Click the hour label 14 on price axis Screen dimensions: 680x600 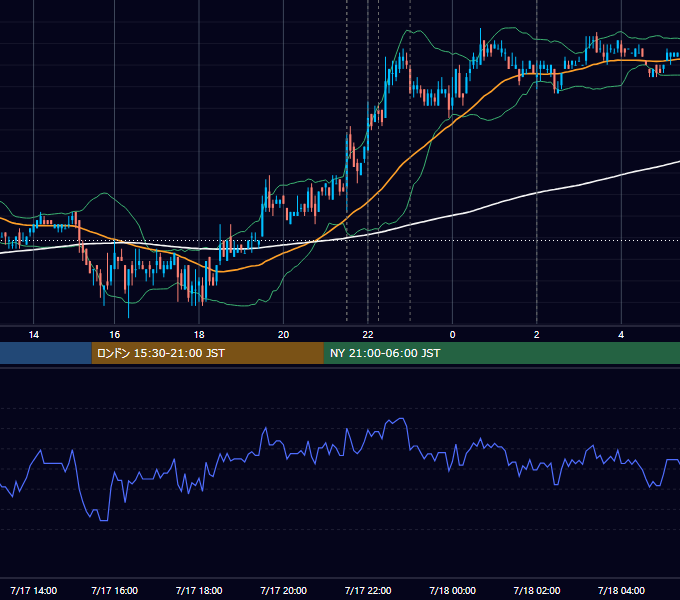tap(33, 335)
